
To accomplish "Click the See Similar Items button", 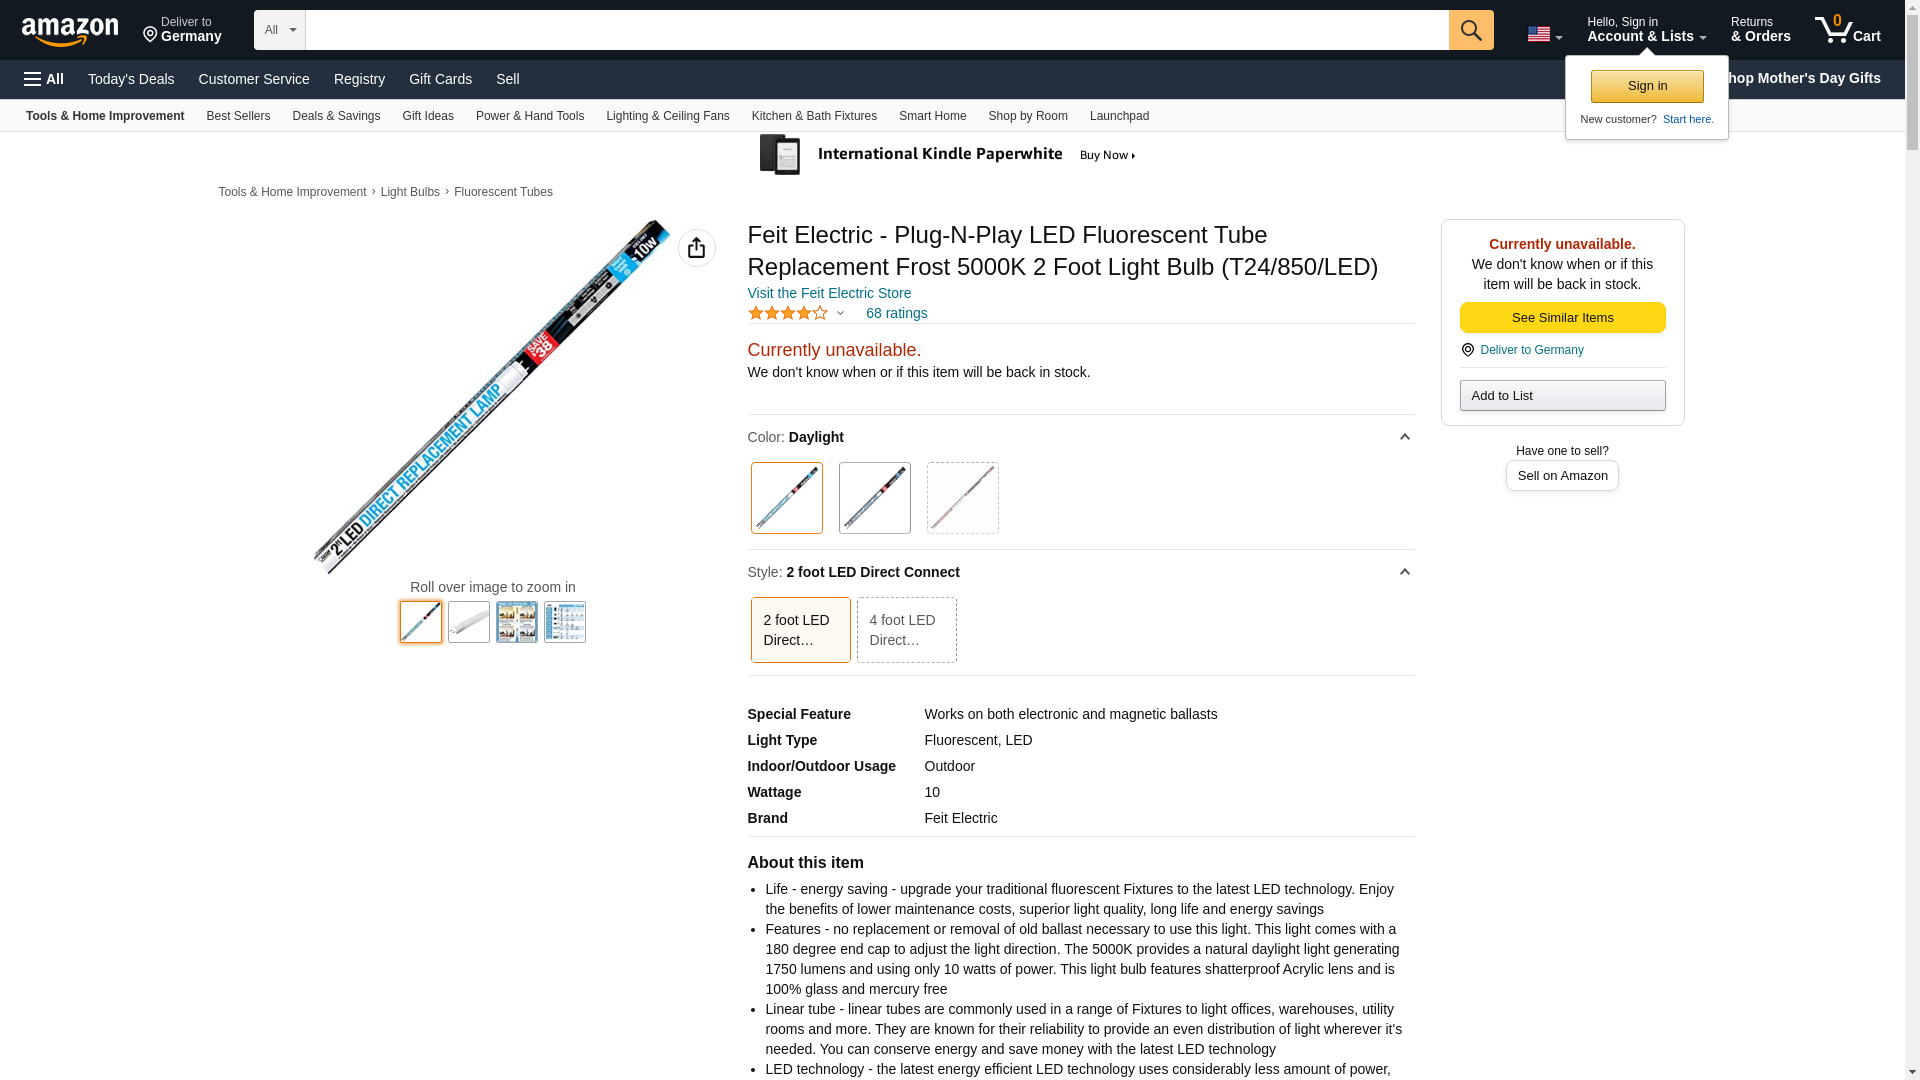I will pos(1562,317).
